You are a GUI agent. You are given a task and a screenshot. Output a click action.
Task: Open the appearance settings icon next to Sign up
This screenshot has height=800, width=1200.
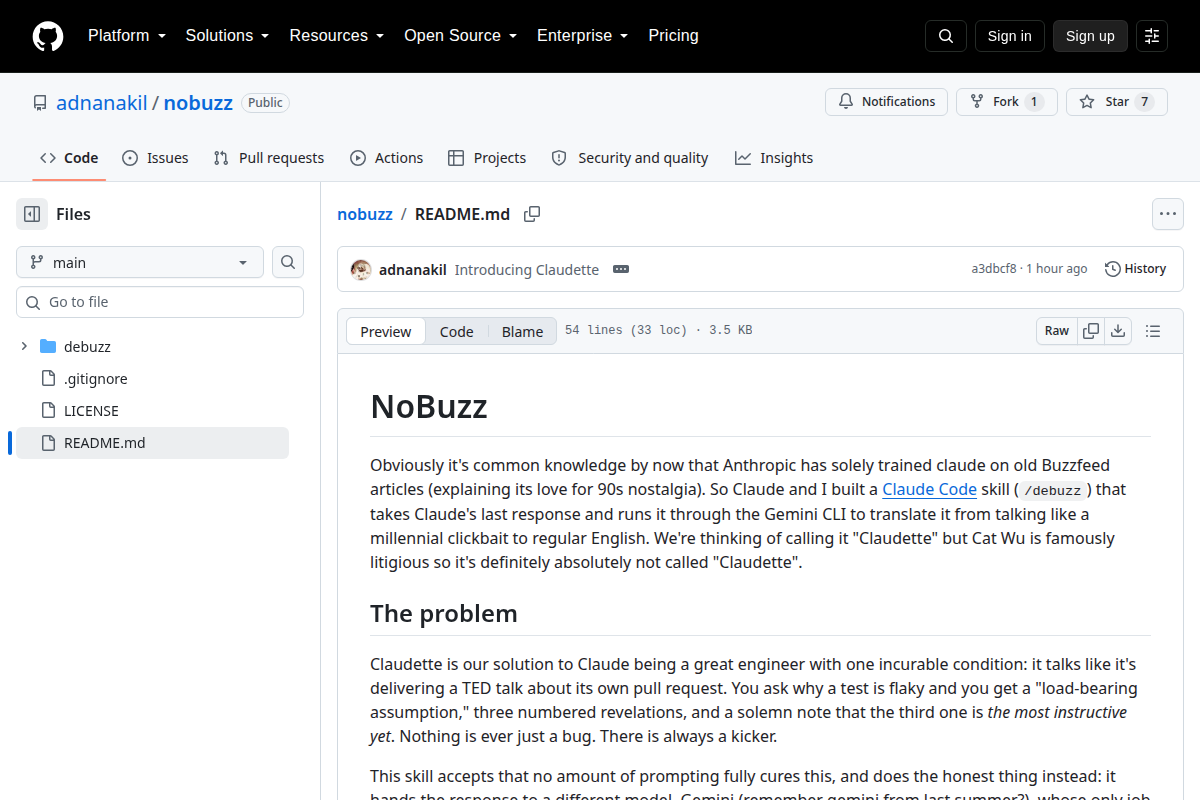(x=1152, y=36)
